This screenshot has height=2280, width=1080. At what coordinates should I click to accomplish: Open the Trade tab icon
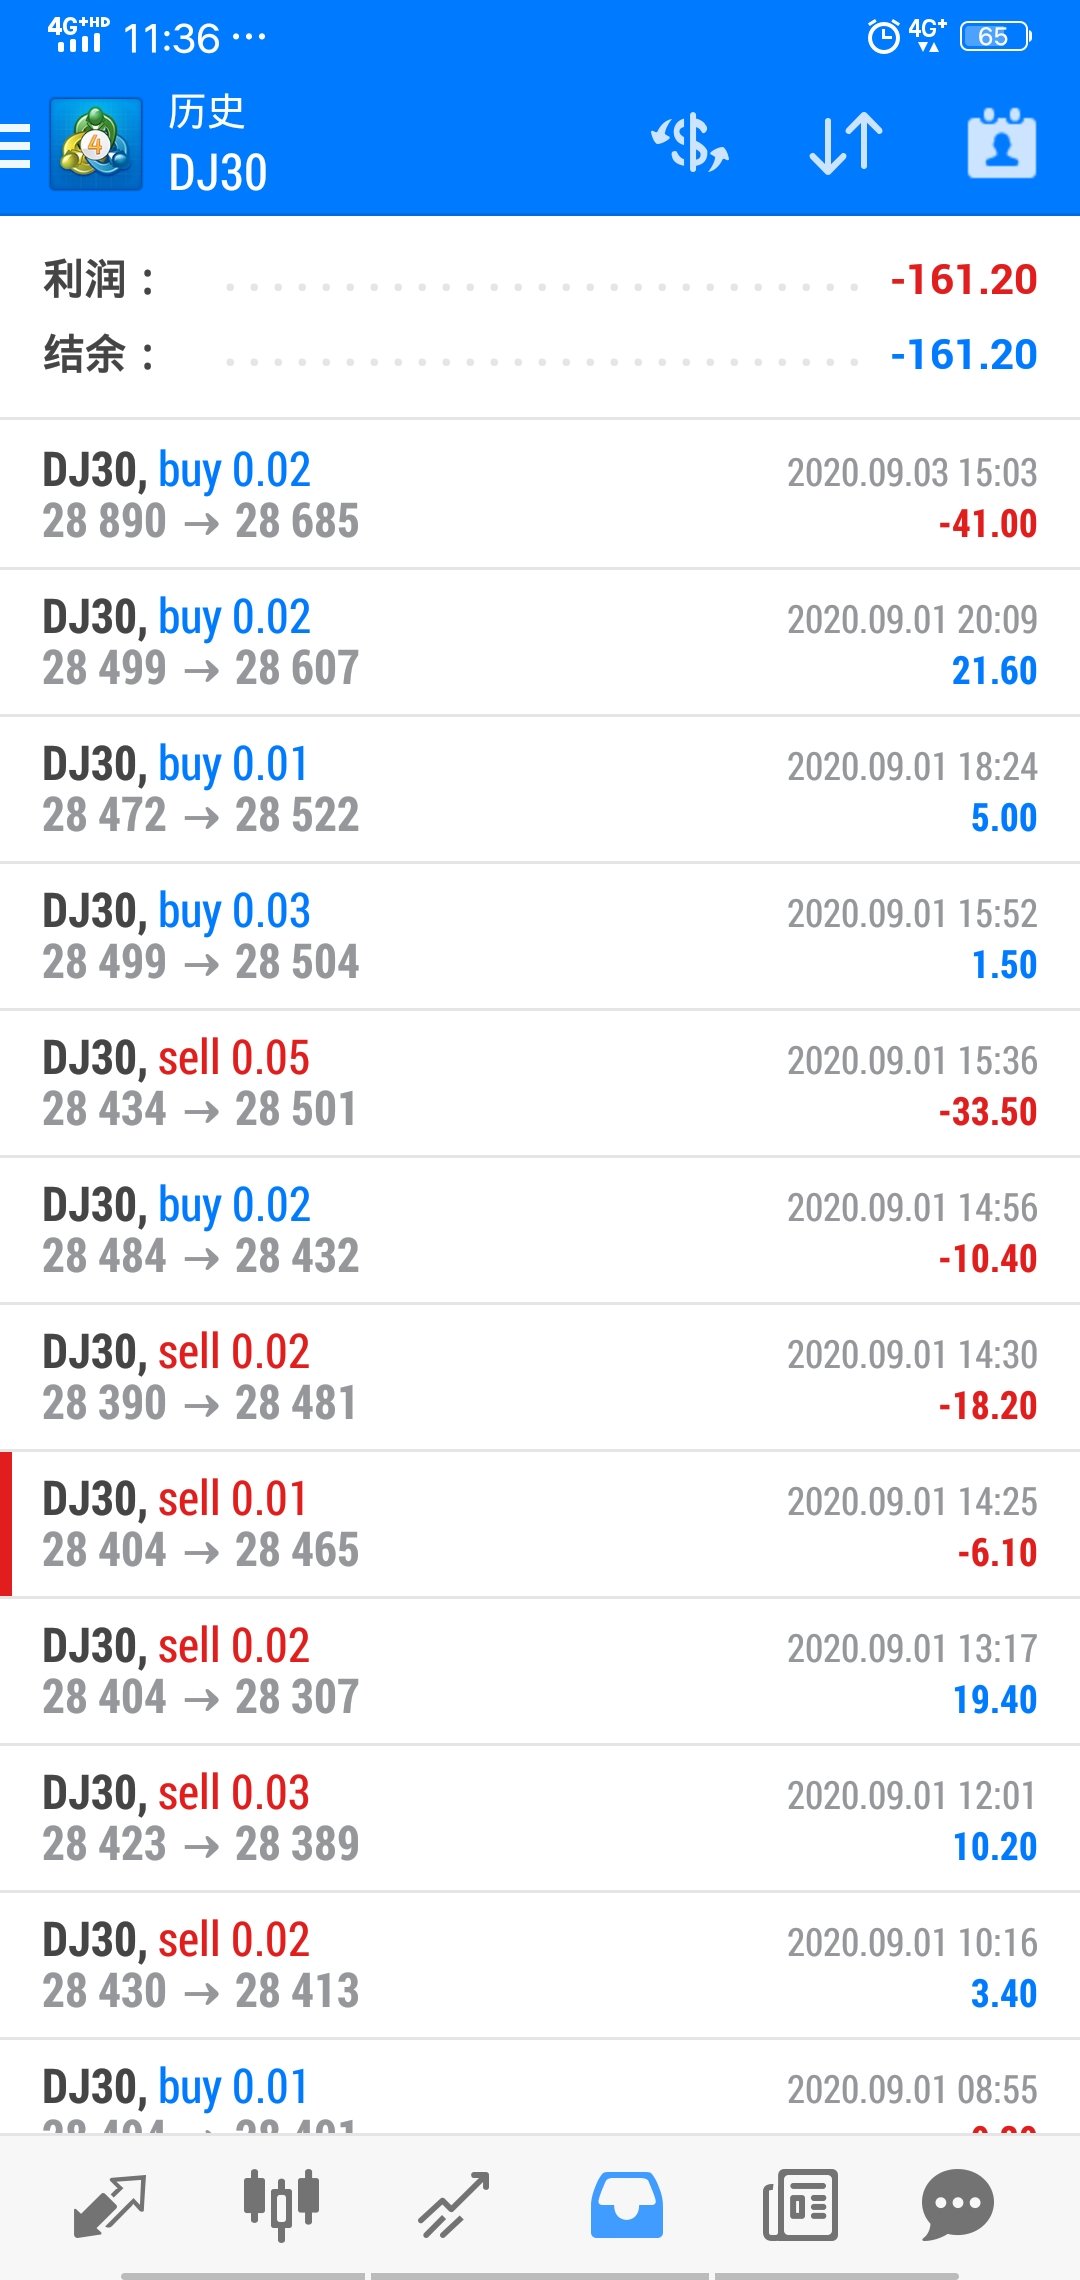[454, 2205]
